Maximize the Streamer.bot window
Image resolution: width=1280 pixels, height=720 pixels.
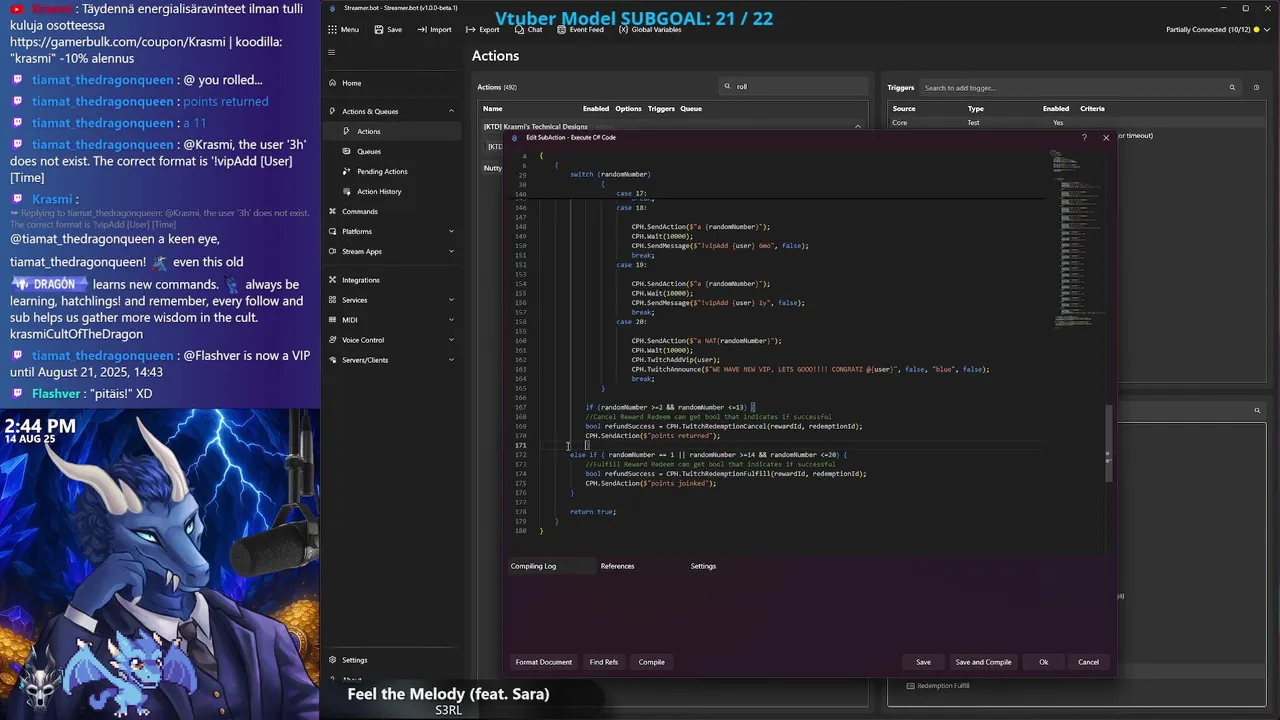(x=1245, y=8)
